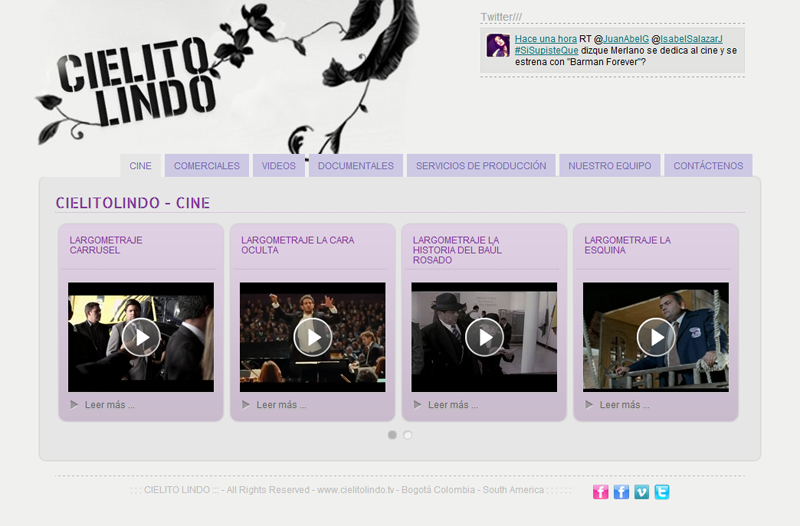Switch to the second carousel page dot

coord(407,435)
